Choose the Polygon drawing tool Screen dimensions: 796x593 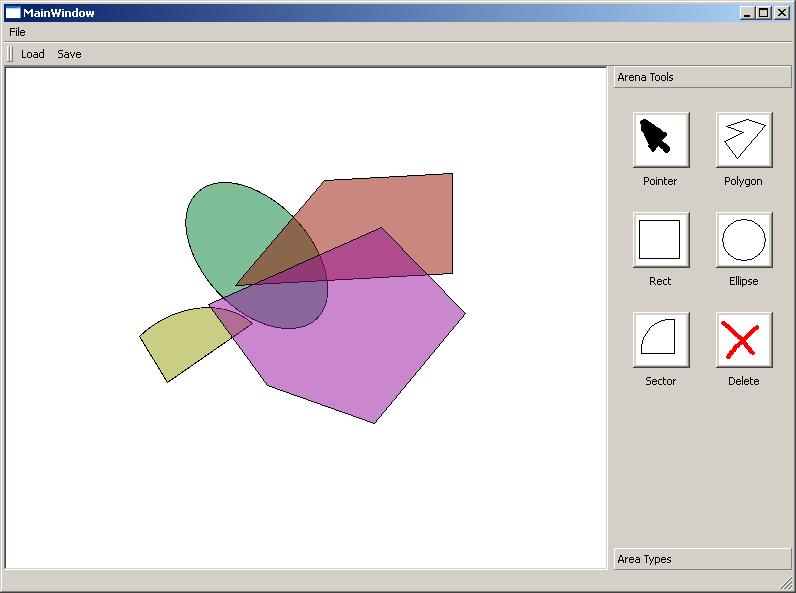(744, 140)
